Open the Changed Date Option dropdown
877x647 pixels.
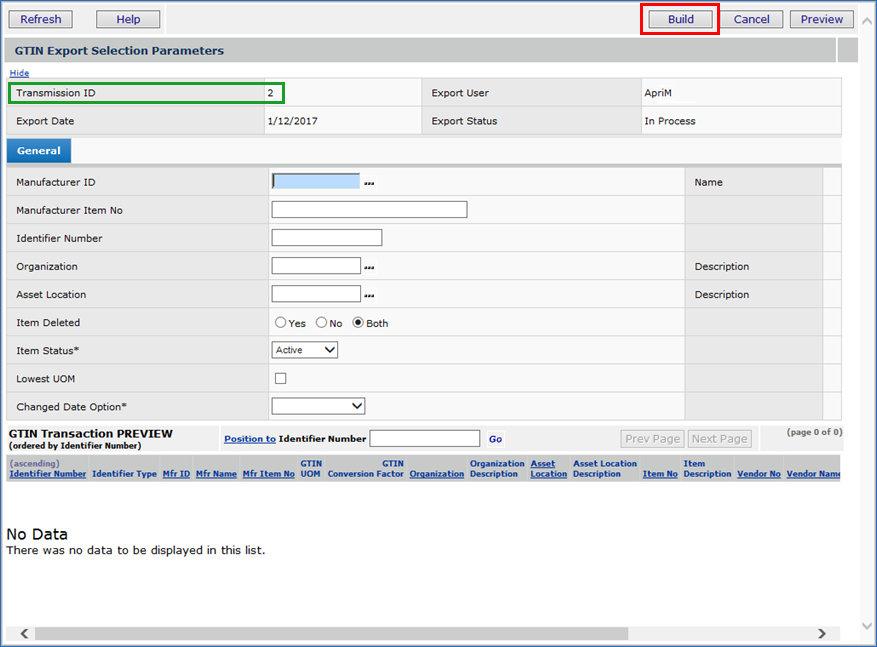tap(318, 406)
